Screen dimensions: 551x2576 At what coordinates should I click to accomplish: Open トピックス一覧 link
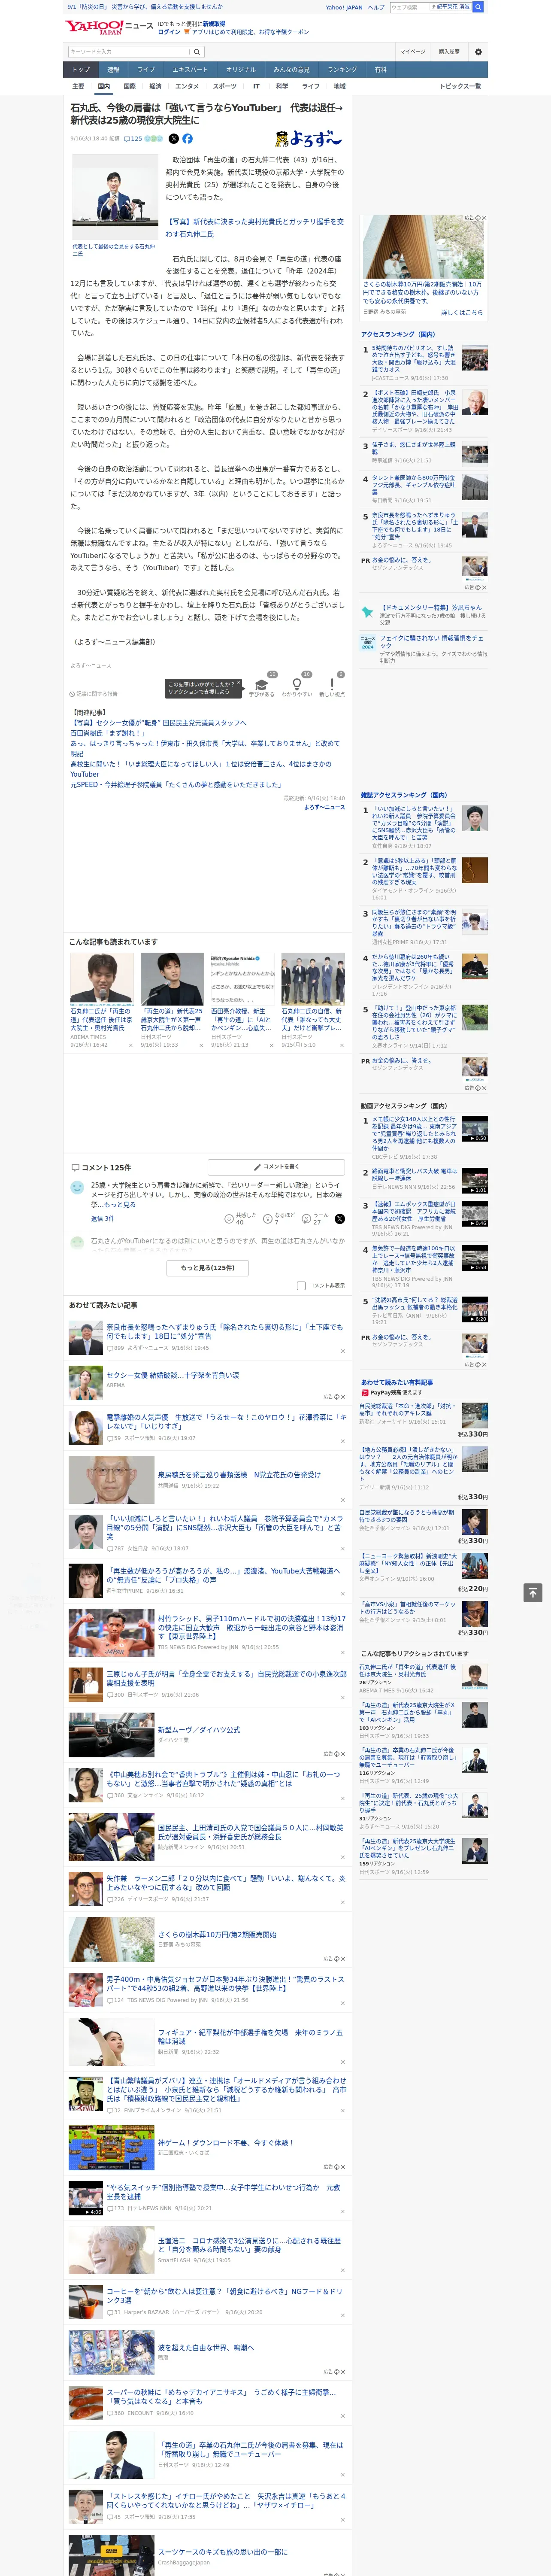[x=460, y=86]
